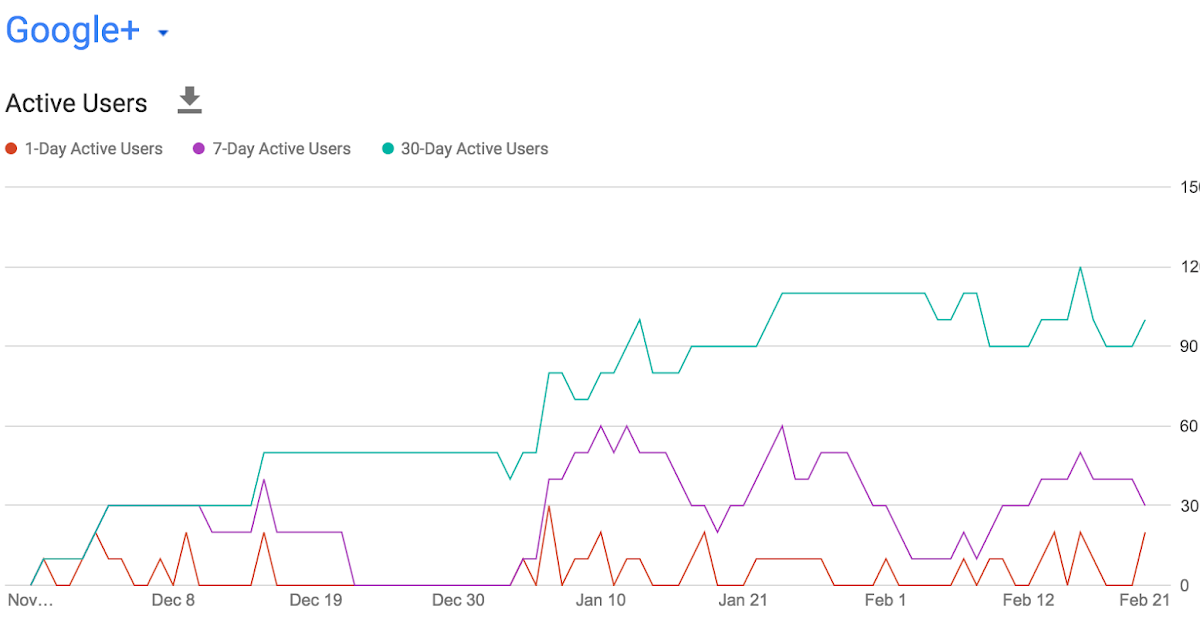
Task: Toggle the 30-Day Active Users legend label
Action: pyautogui.click(x=474, y=149)
